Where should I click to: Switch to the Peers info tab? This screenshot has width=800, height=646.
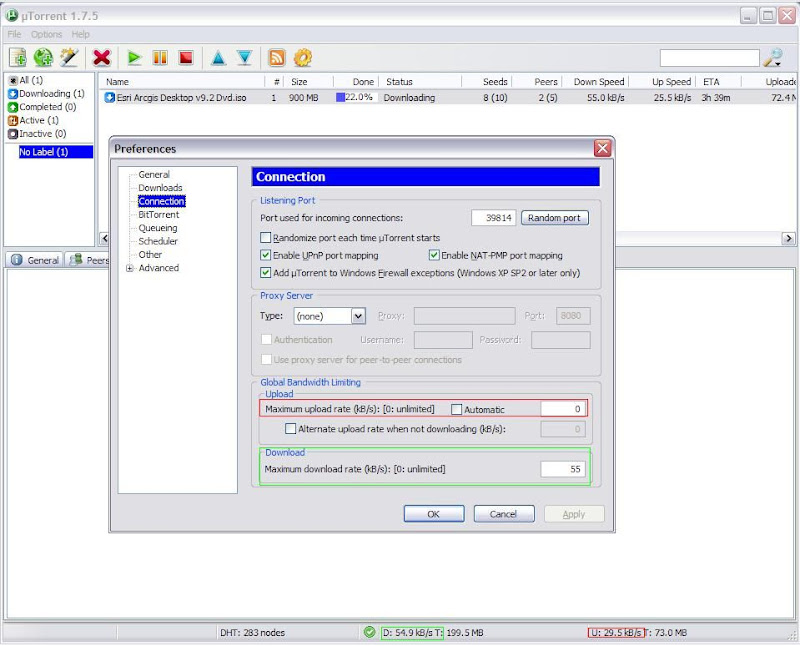pyautogui.click(x=88, y=260)
